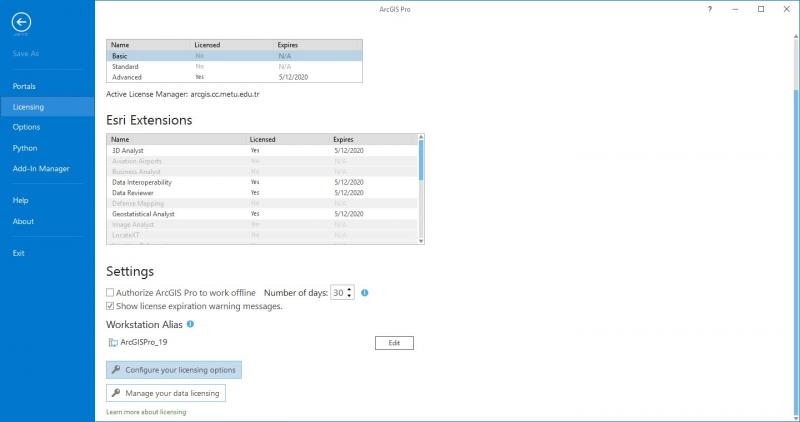Select the Data Reviewer extension row
Screen dimensions: 800x422
point(262,193)
